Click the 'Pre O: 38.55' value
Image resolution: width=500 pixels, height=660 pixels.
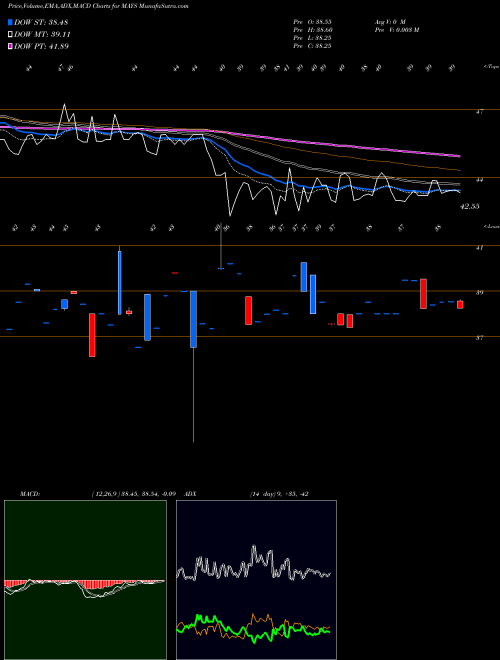click(x=313, y=21)
